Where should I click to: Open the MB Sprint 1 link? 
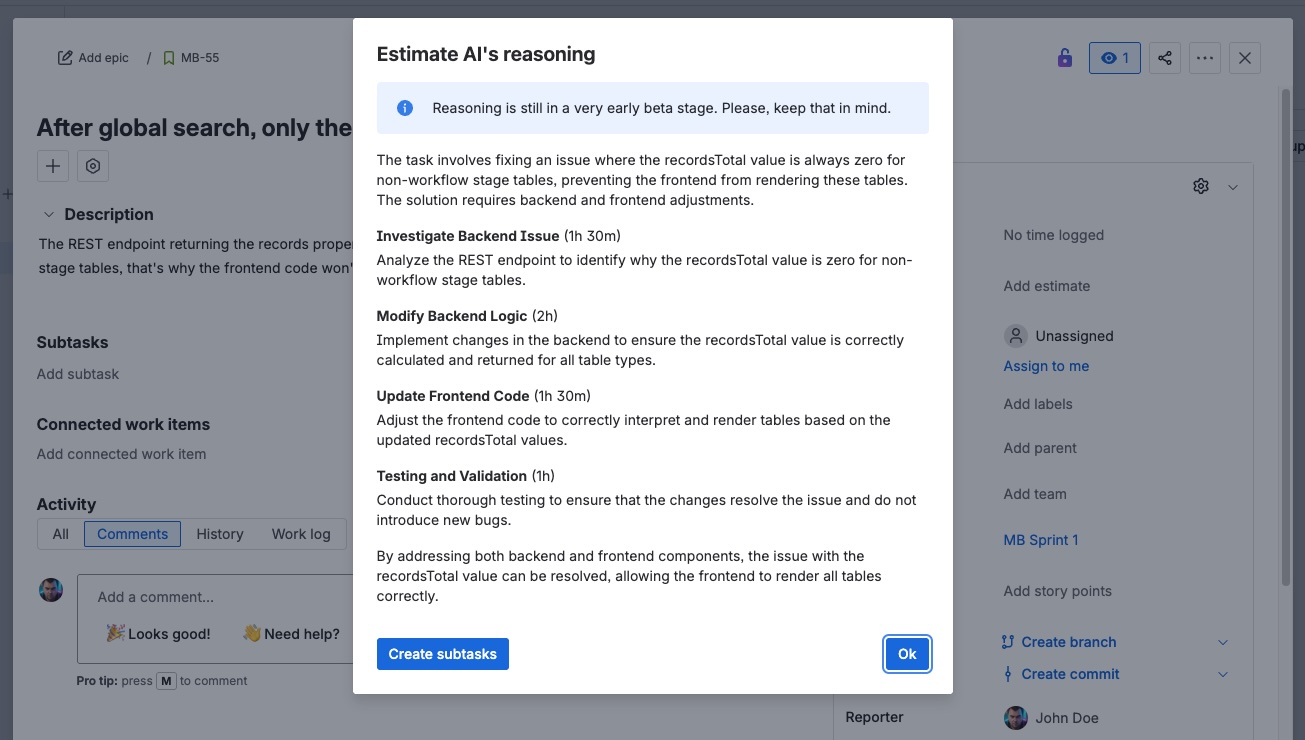coord(1040,540)
